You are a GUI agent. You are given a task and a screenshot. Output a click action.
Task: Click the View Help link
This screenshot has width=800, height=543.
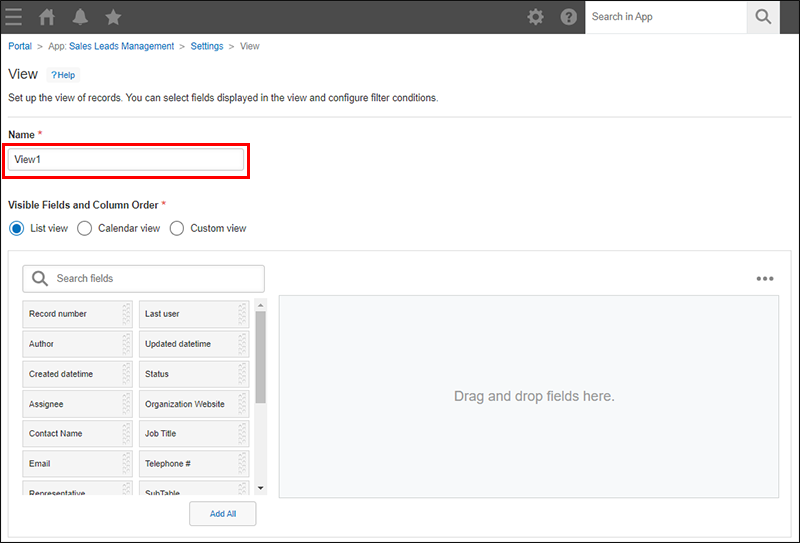click(x=63, y=75)
